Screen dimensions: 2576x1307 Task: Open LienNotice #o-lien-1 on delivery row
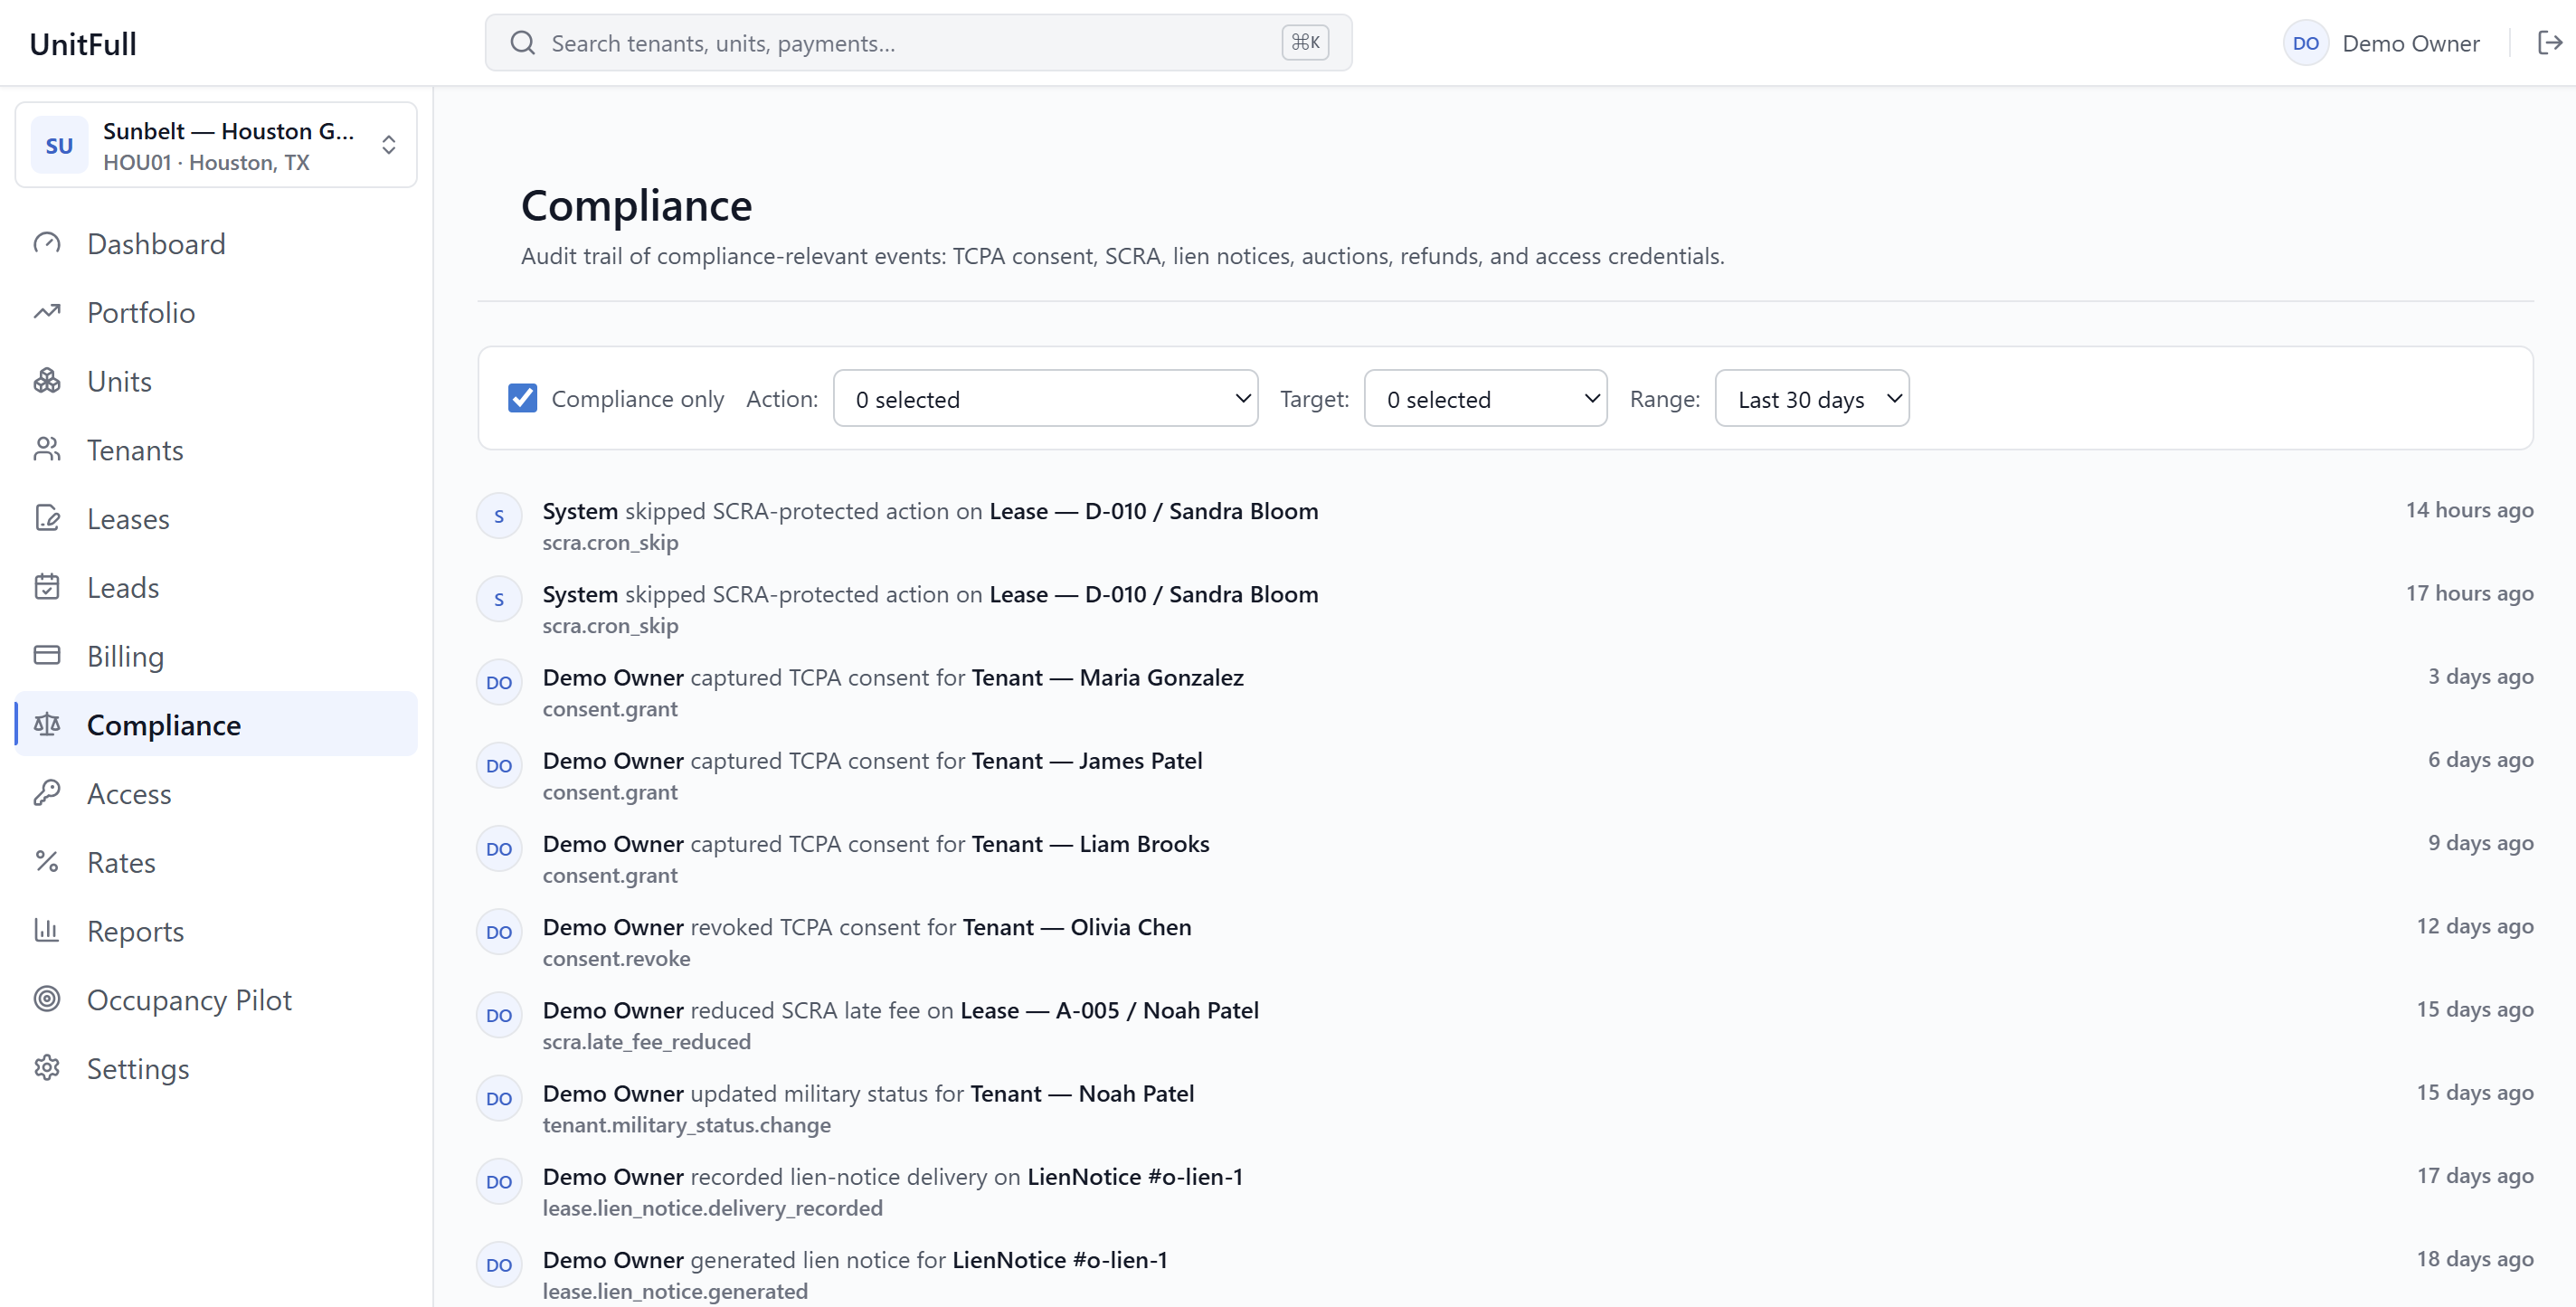coord(1135,1176)
